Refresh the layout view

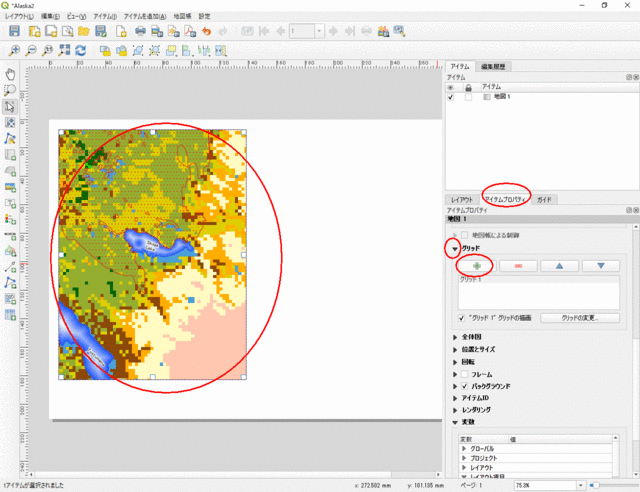pyautogui.click(x=81, y=51)
